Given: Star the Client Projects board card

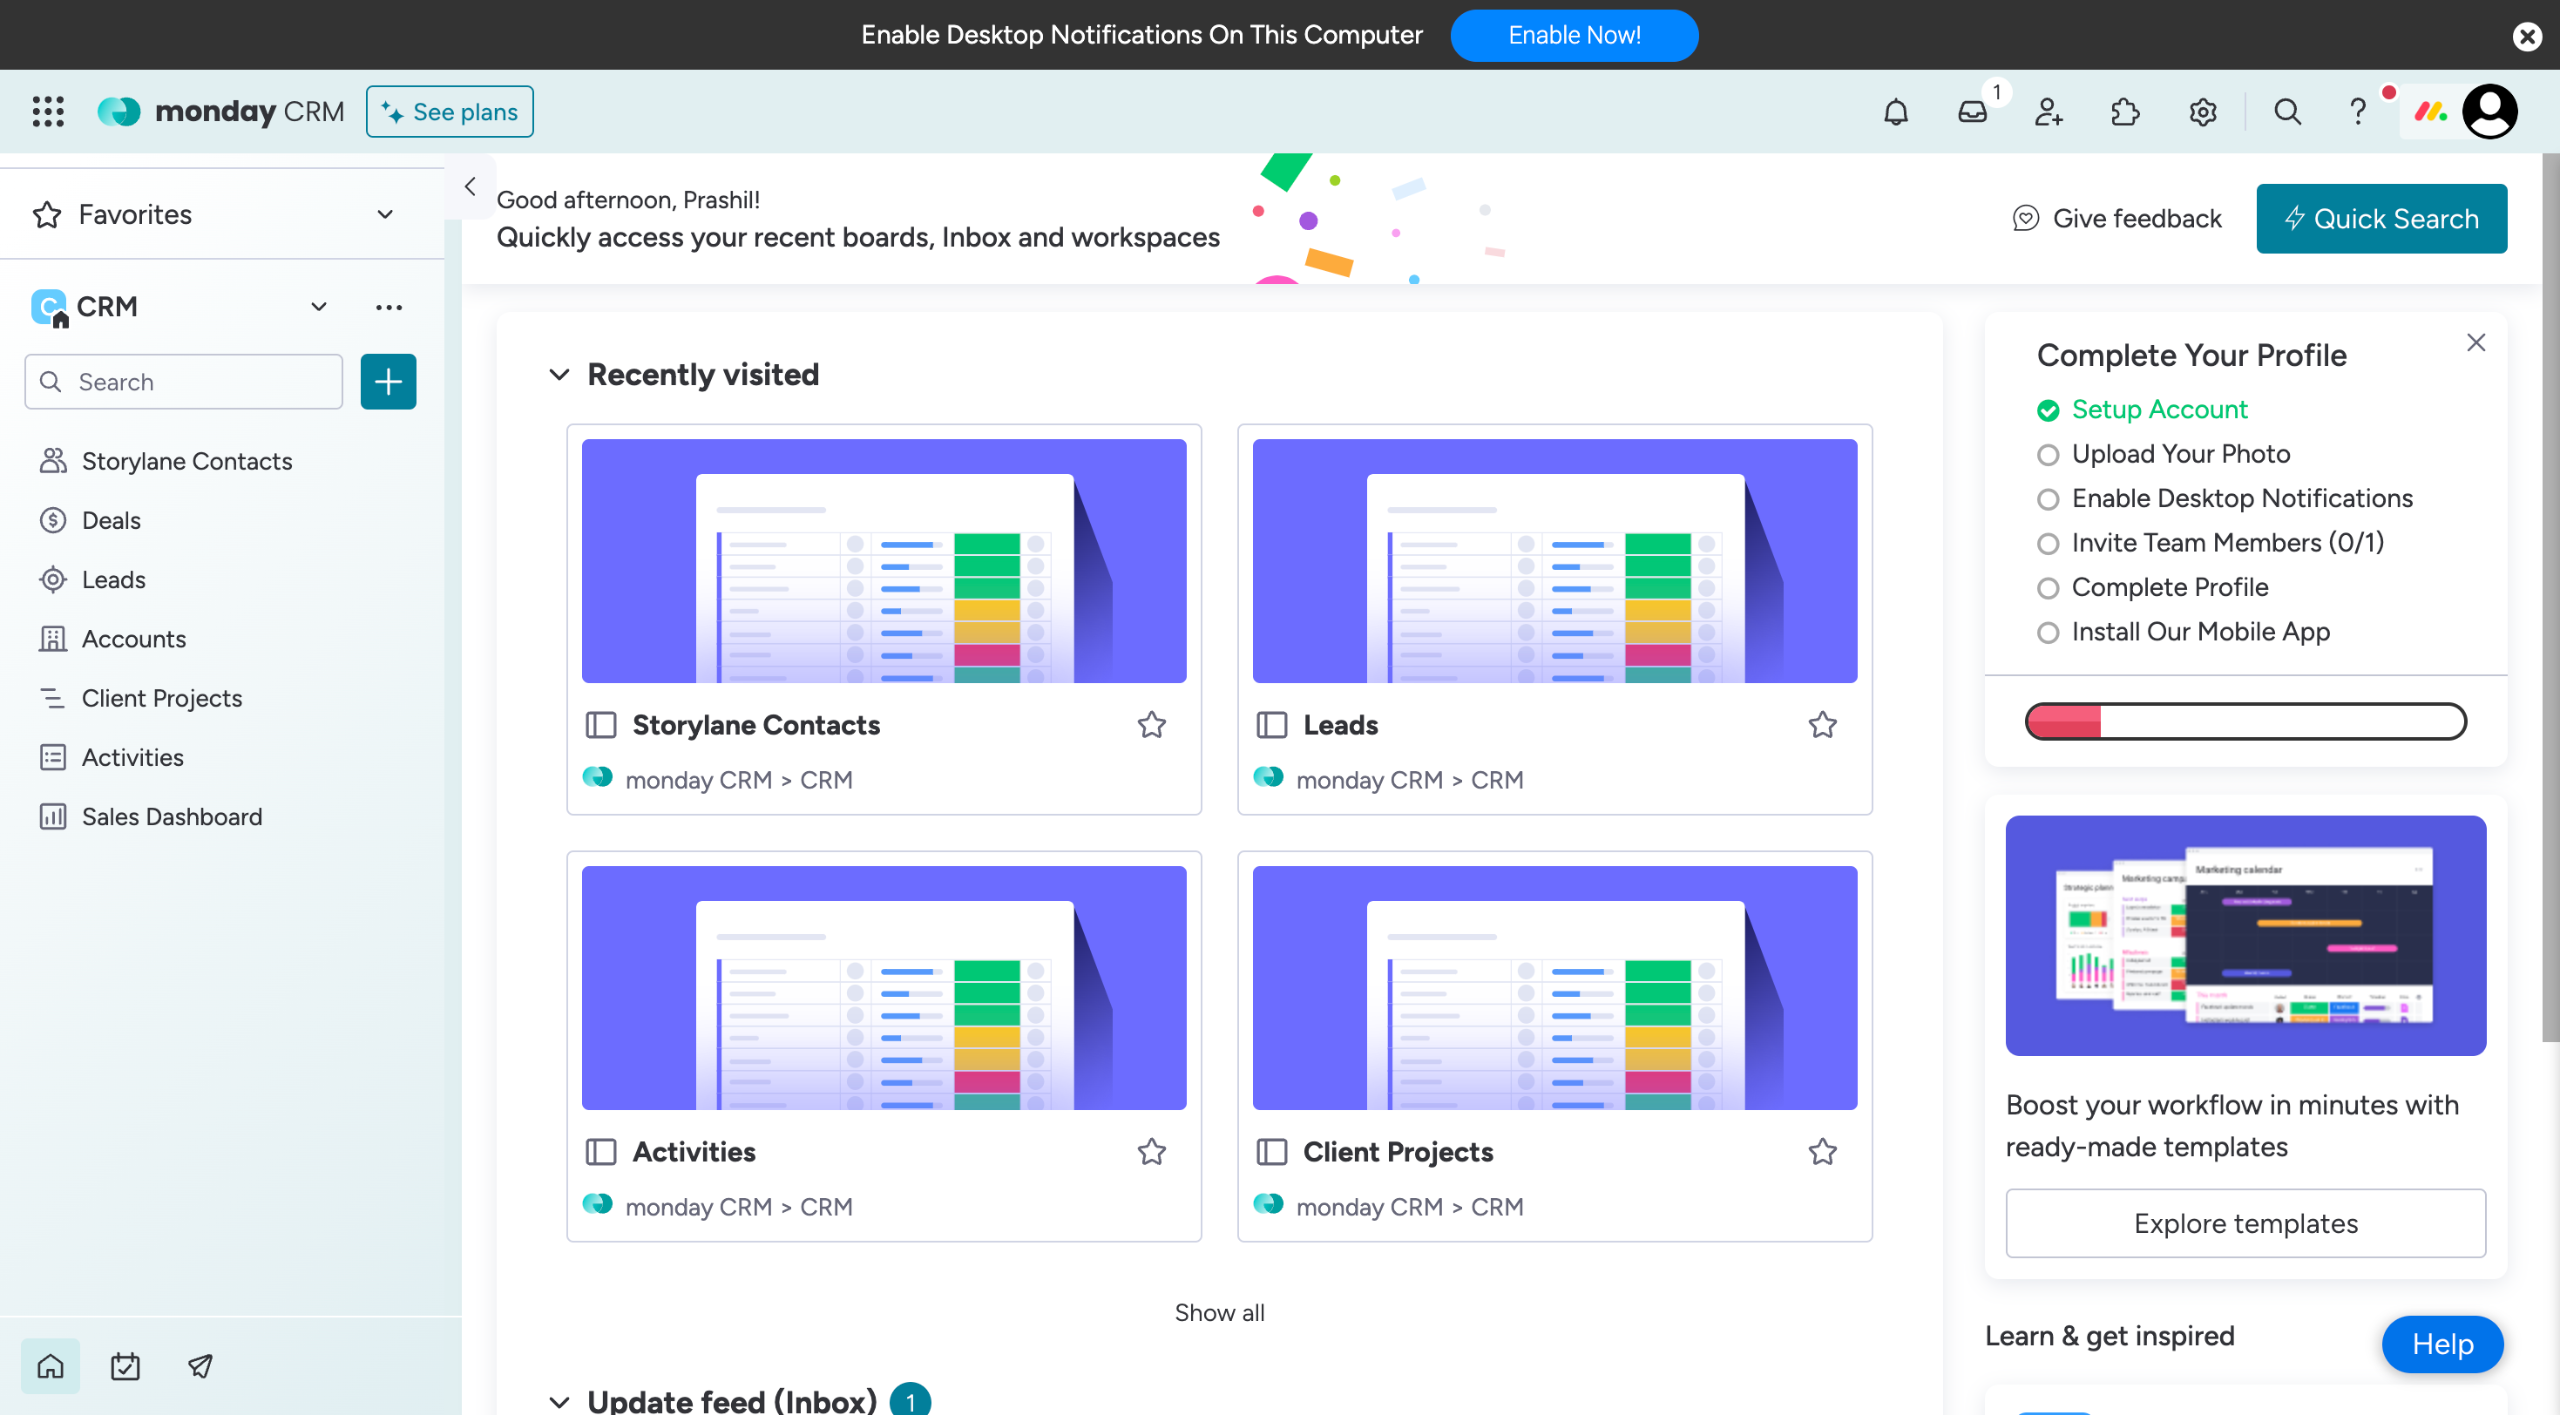Looking at the screenshot, I should pos(1823,1151).
